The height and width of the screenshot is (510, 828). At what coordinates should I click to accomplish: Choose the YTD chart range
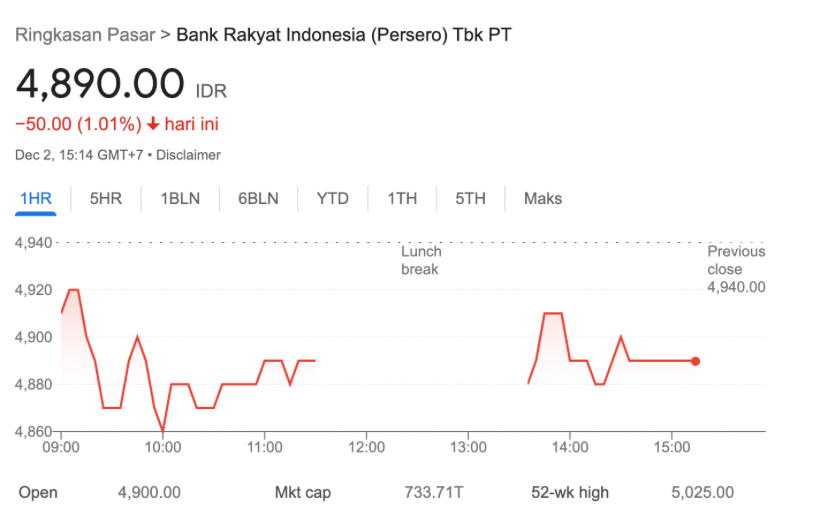[332, 198]
